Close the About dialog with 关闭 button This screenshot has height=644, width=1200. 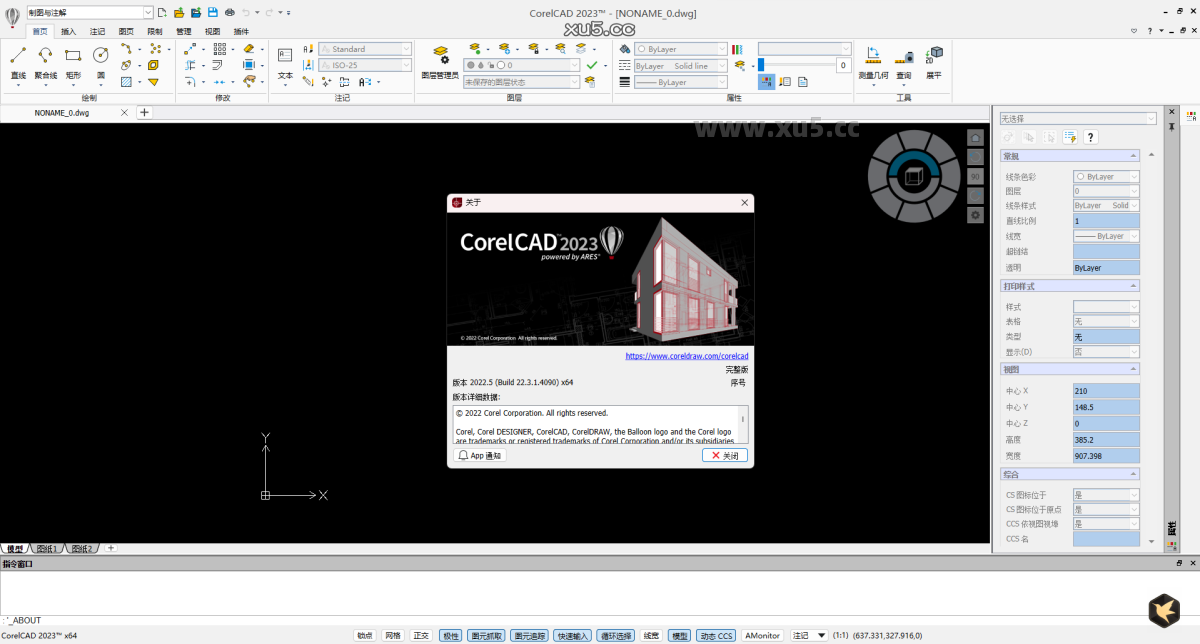click(724, 455)
